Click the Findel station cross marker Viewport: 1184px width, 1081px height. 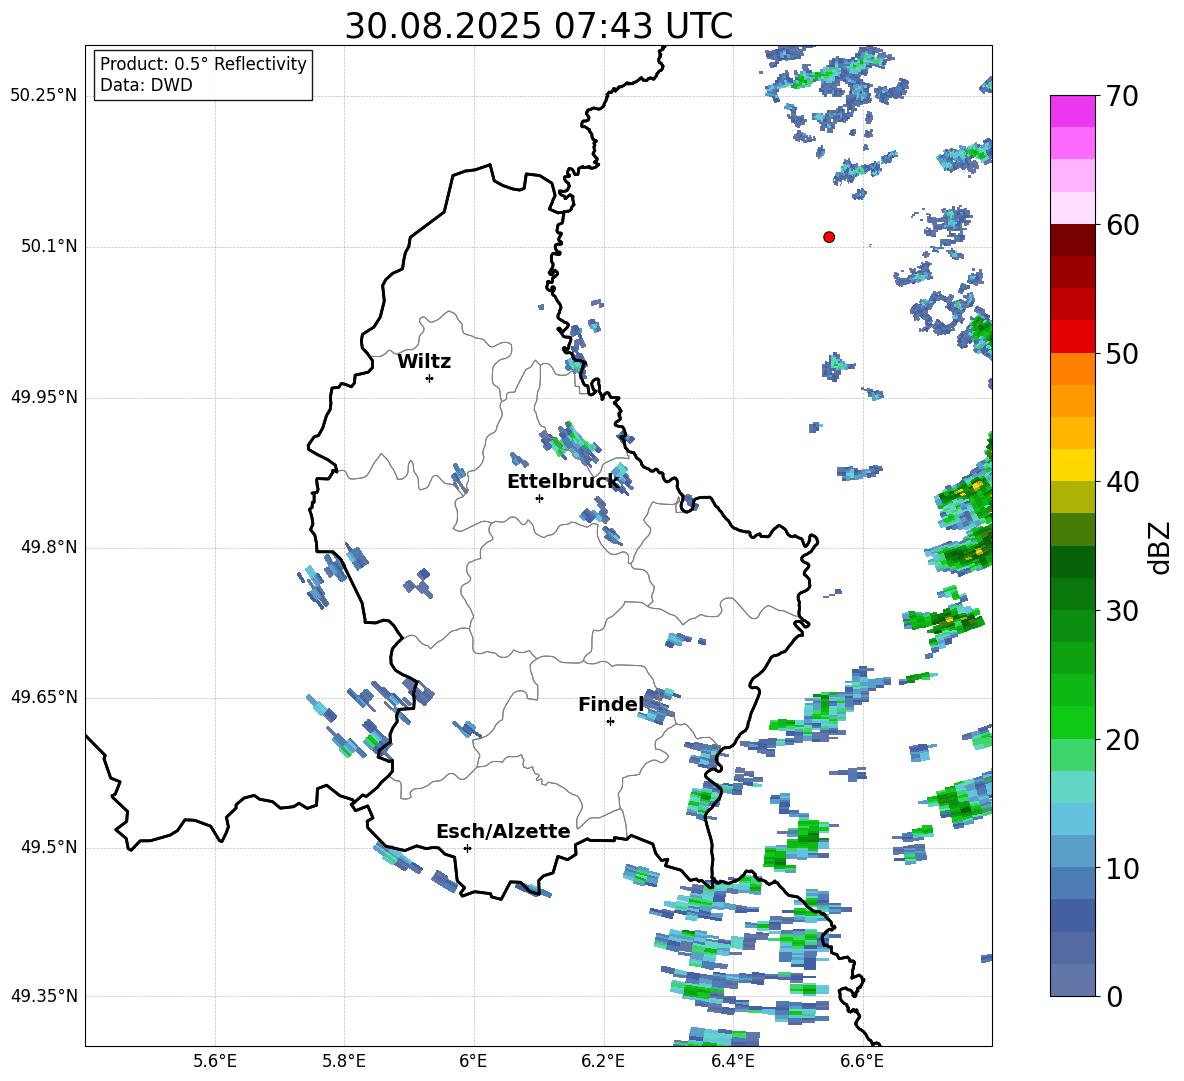point(610,722)
